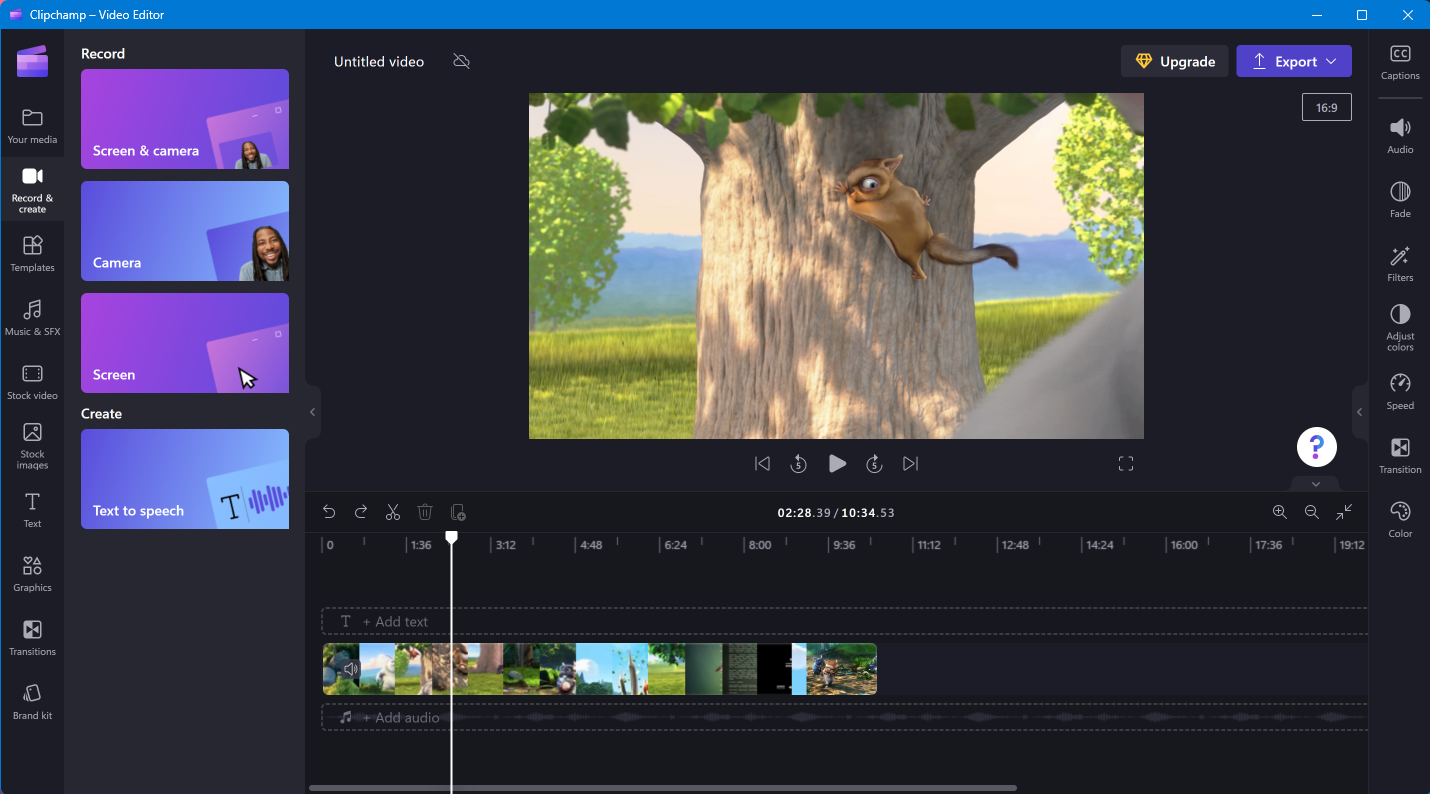The image size is (1430, 794).
Task: Mute the video clip audio on timeline
Action: point(349,669)
